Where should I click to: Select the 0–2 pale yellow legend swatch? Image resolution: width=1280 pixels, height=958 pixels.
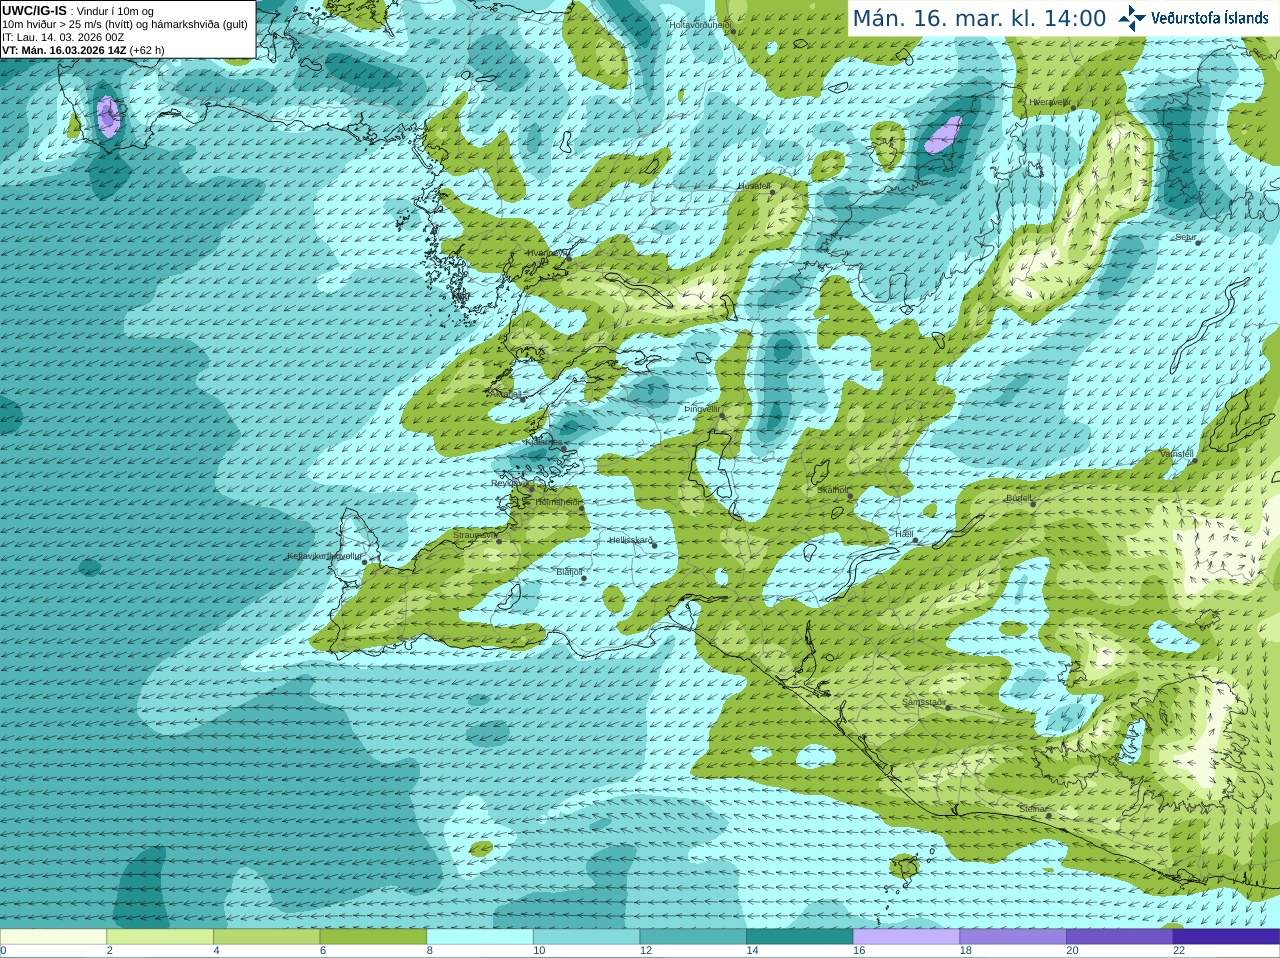[x=53, y=937]
